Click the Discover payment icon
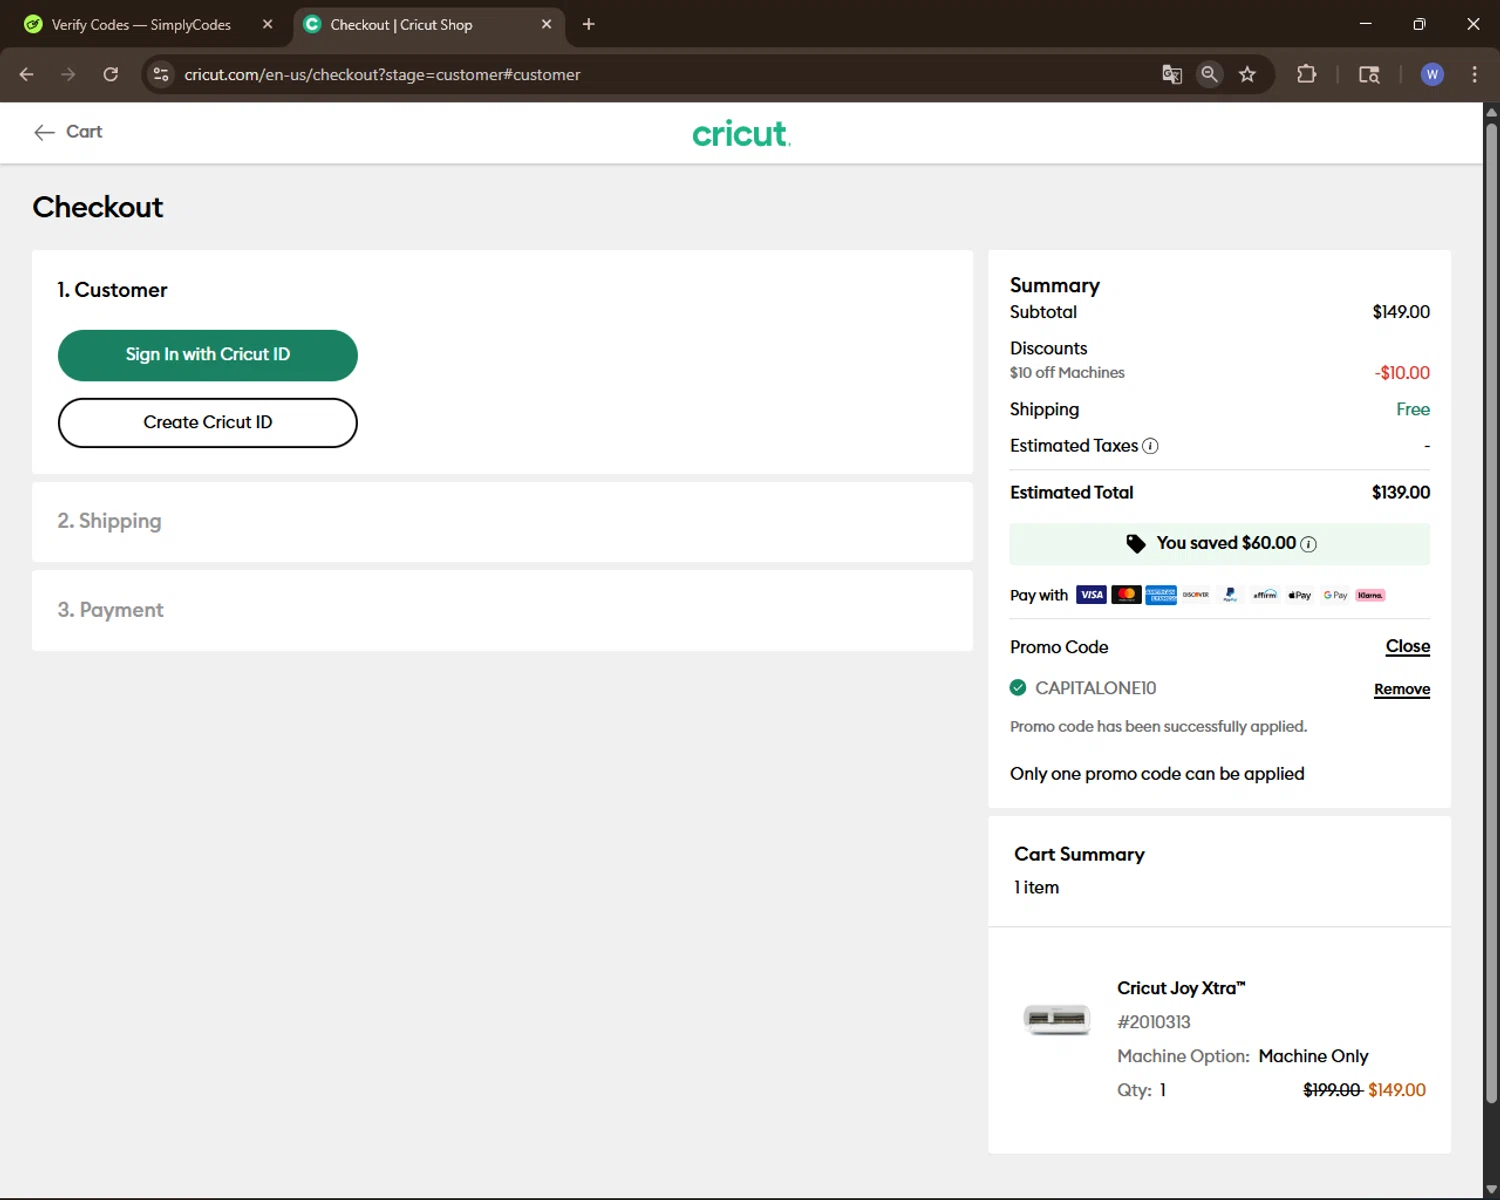The width and height of the screenshot is (1500, 1200). [x=1196, y=595]
